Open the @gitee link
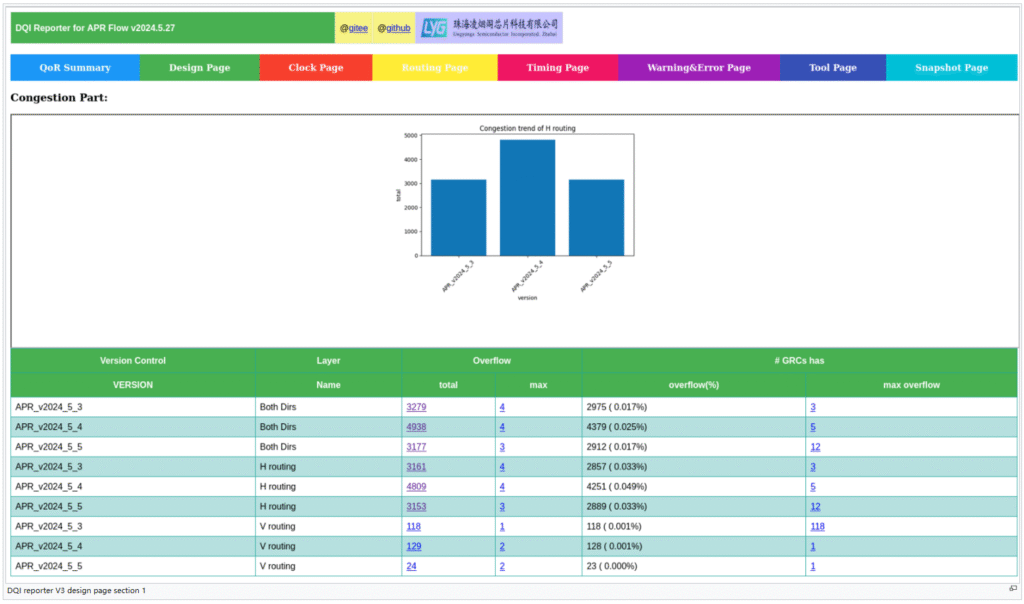The width and height of the screenshot is (1024, 604). point(354,28)
